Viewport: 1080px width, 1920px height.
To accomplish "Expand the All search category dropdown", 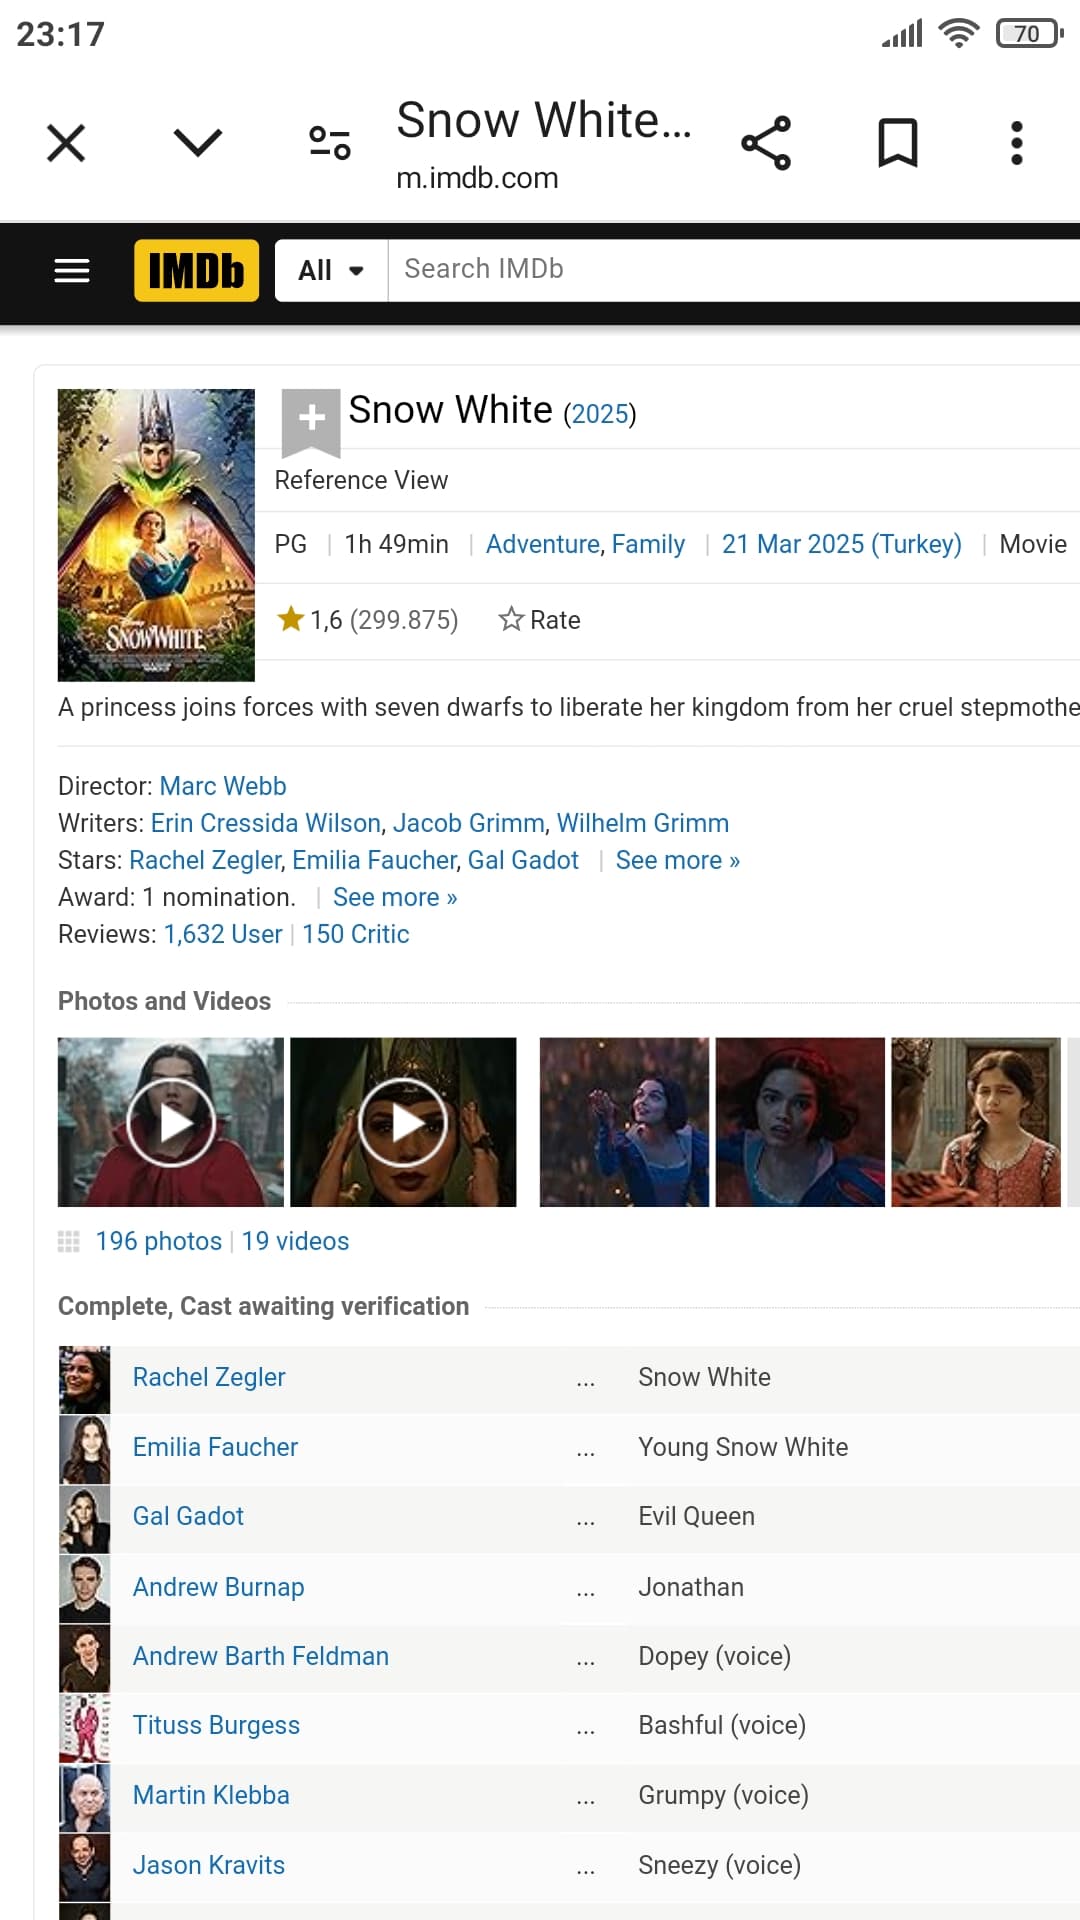I will click(x=331, y=270).
